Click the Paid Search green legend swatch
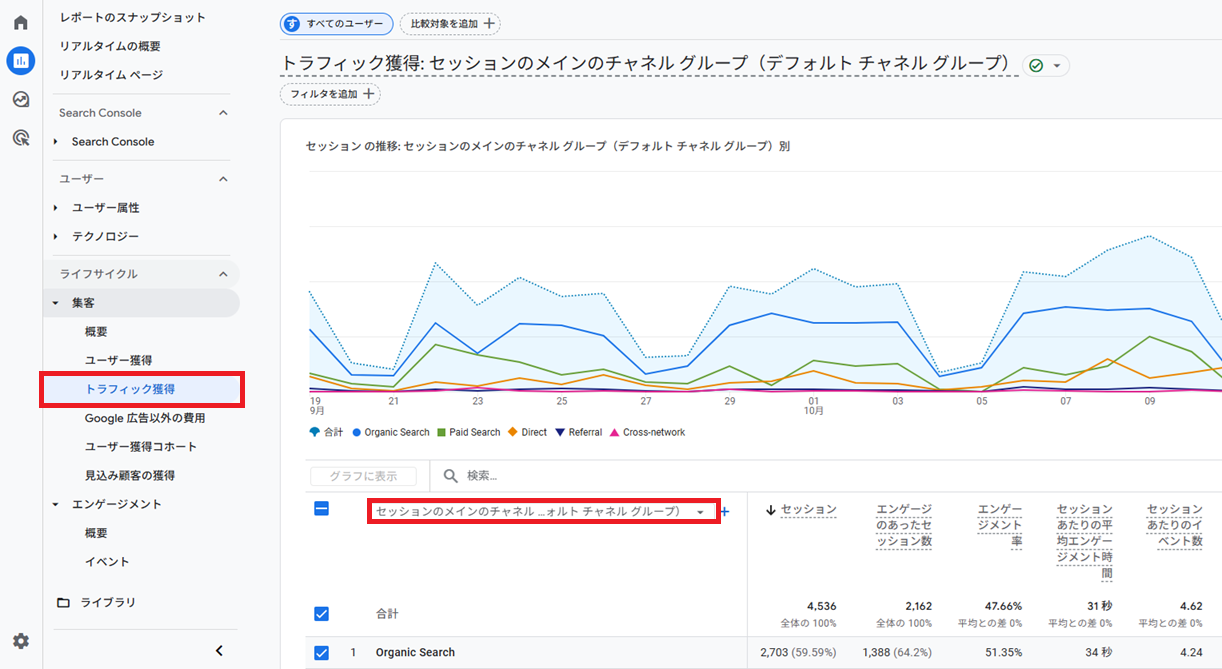 coord(441,433)
